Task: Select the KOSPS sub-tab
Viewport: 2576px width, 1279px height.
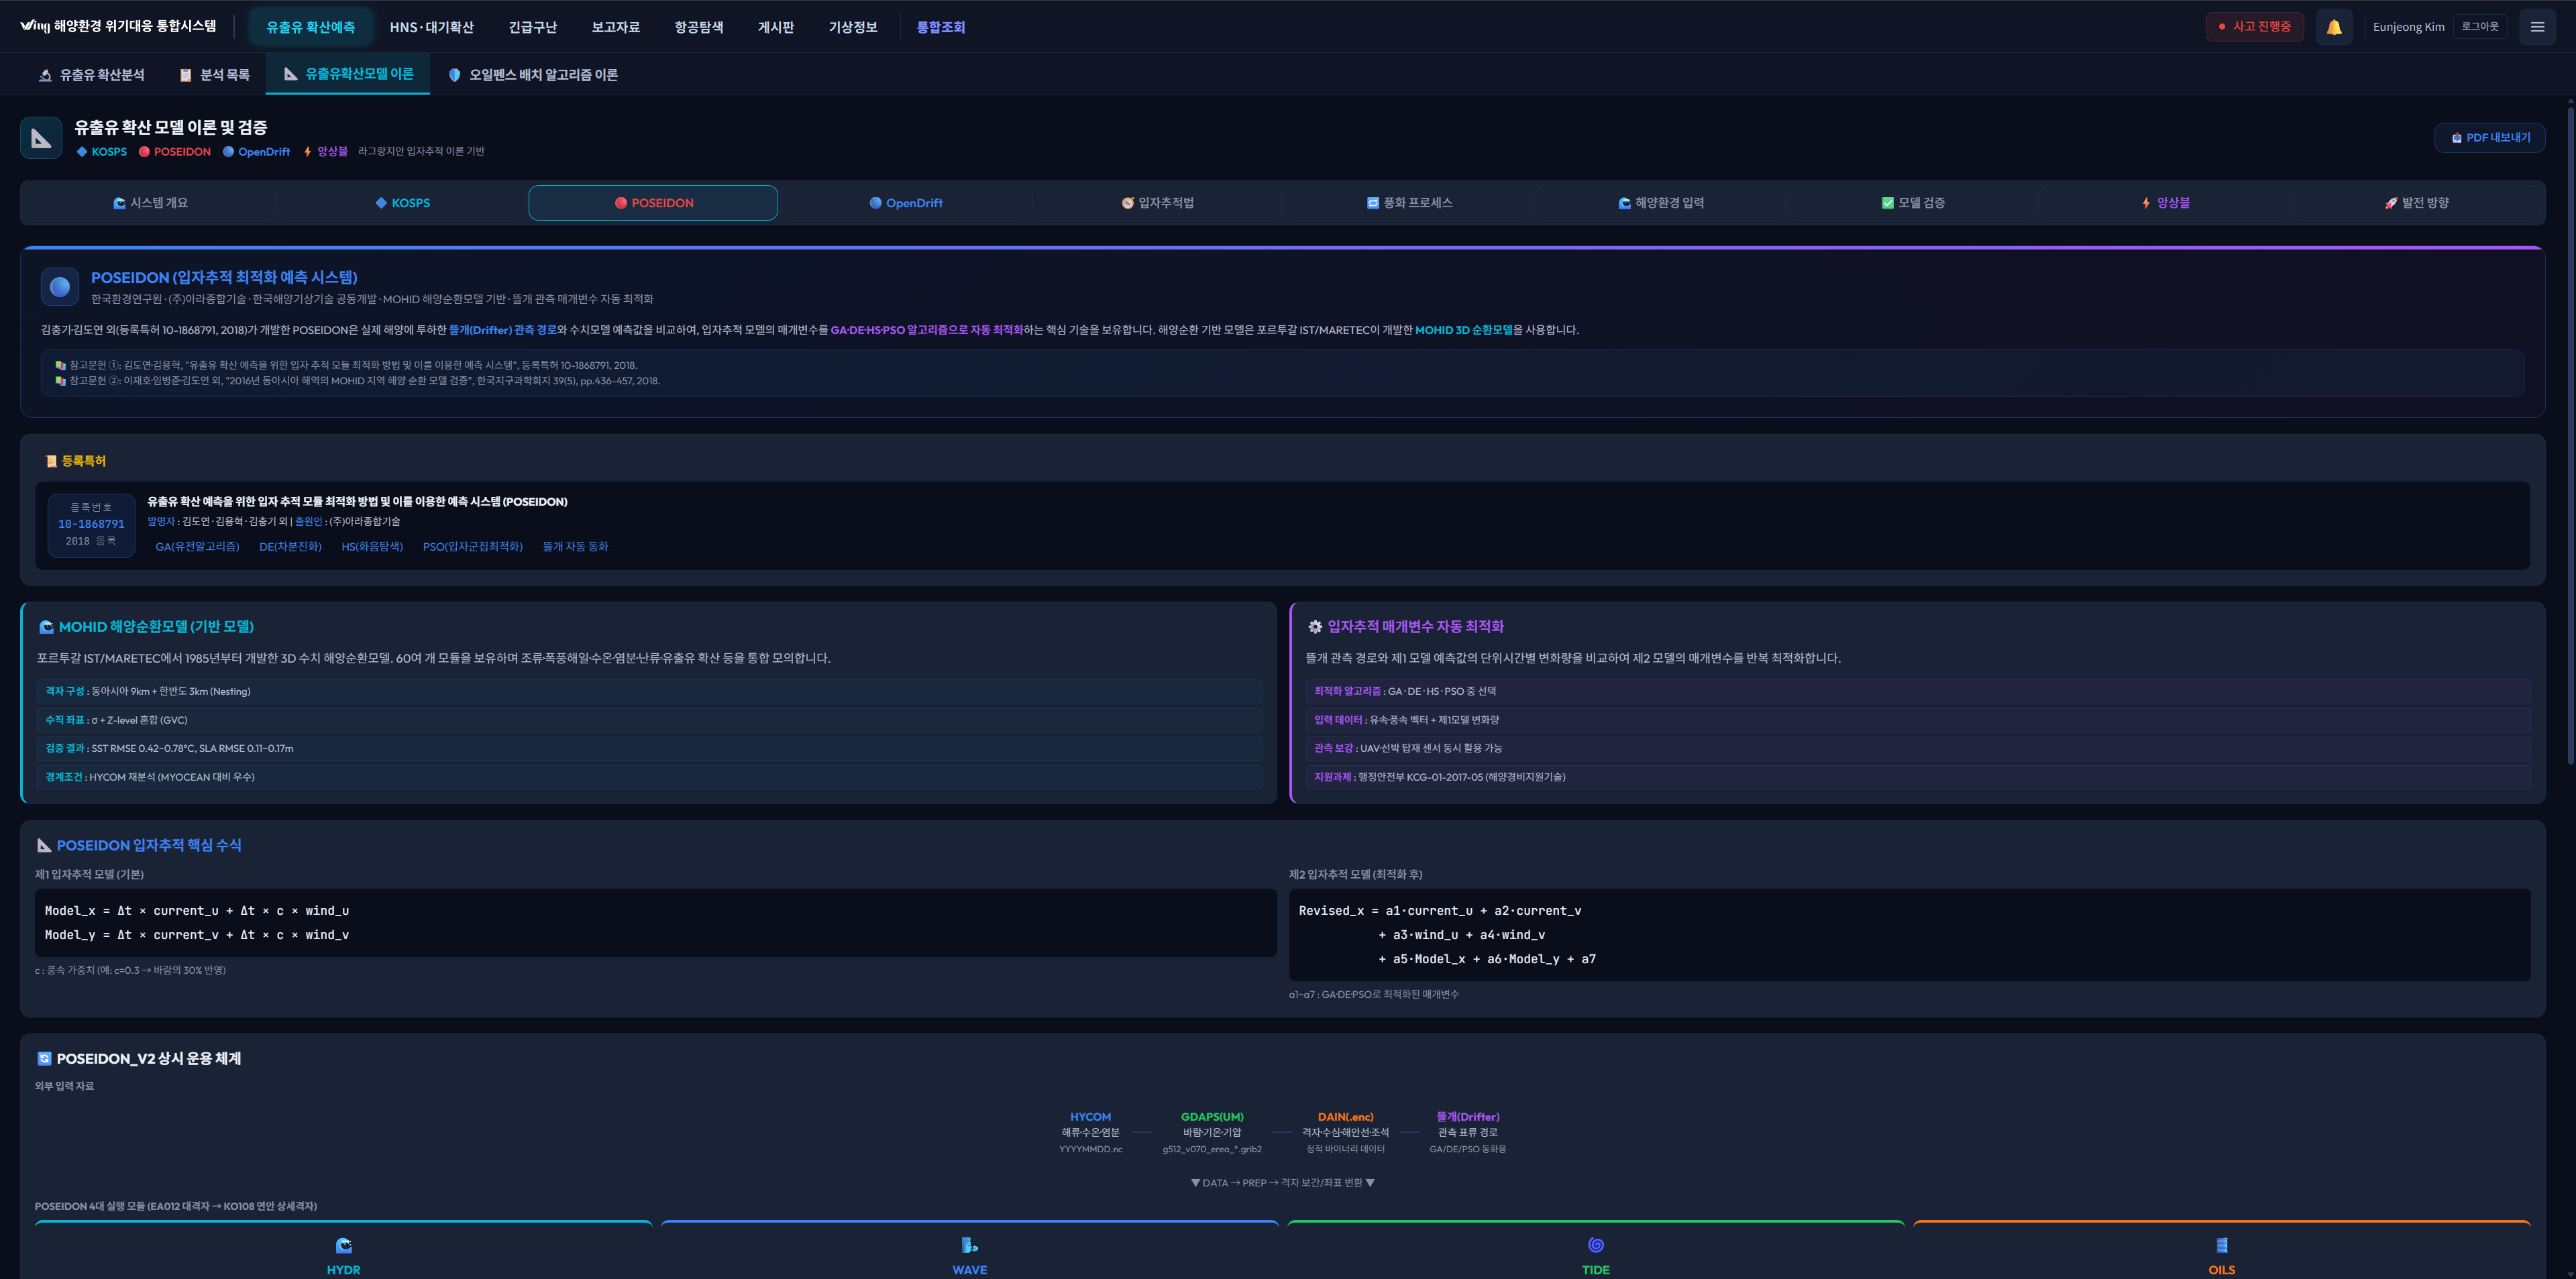Action: (x=402, y=203)
